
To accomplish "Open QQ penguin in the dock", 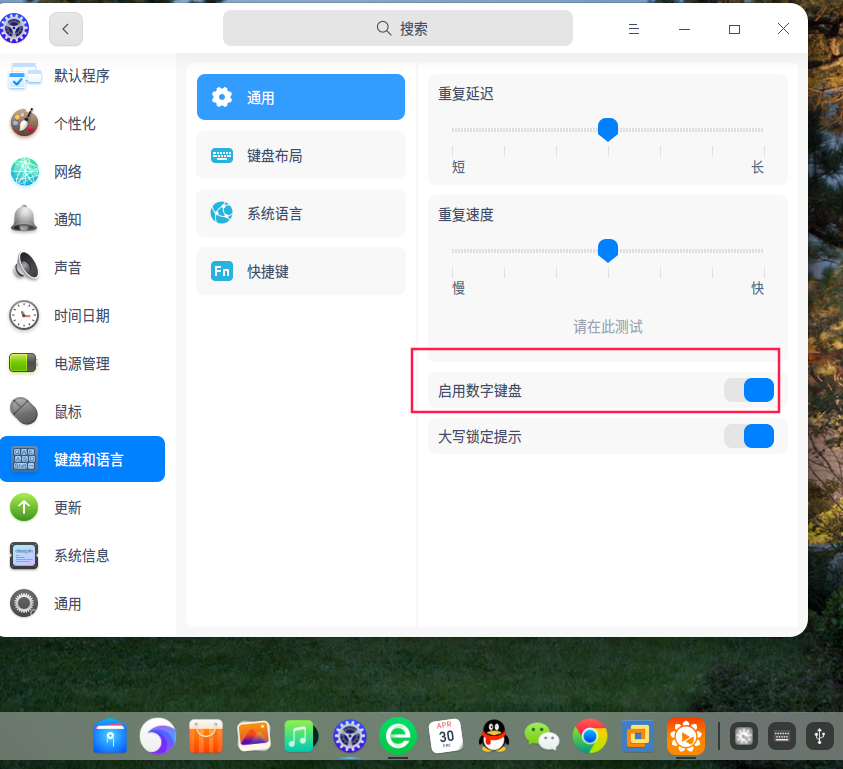I will point(494,736).
